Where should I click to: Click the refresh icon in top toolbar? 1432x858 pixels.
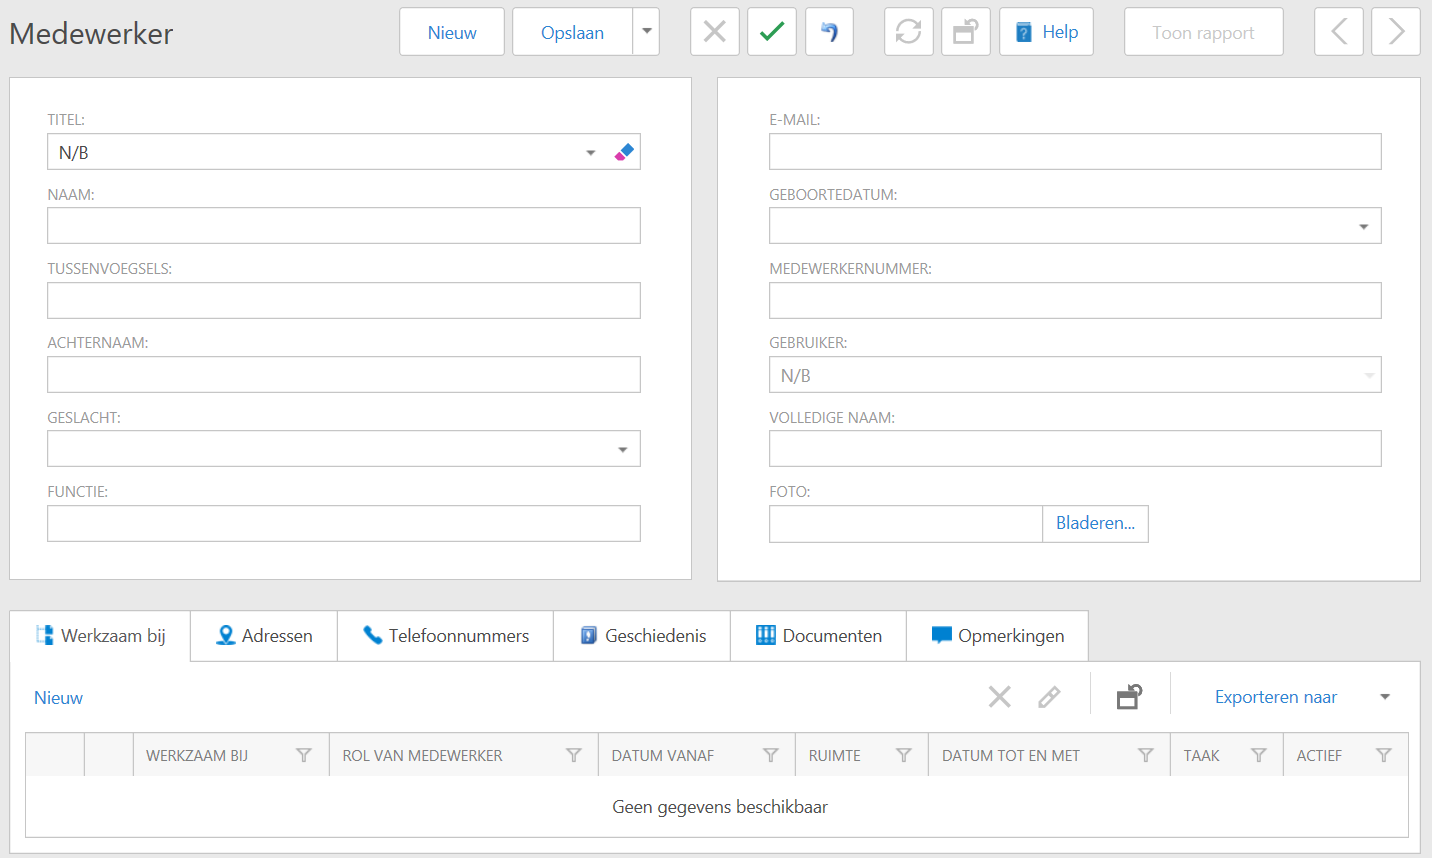coord(908,32)
